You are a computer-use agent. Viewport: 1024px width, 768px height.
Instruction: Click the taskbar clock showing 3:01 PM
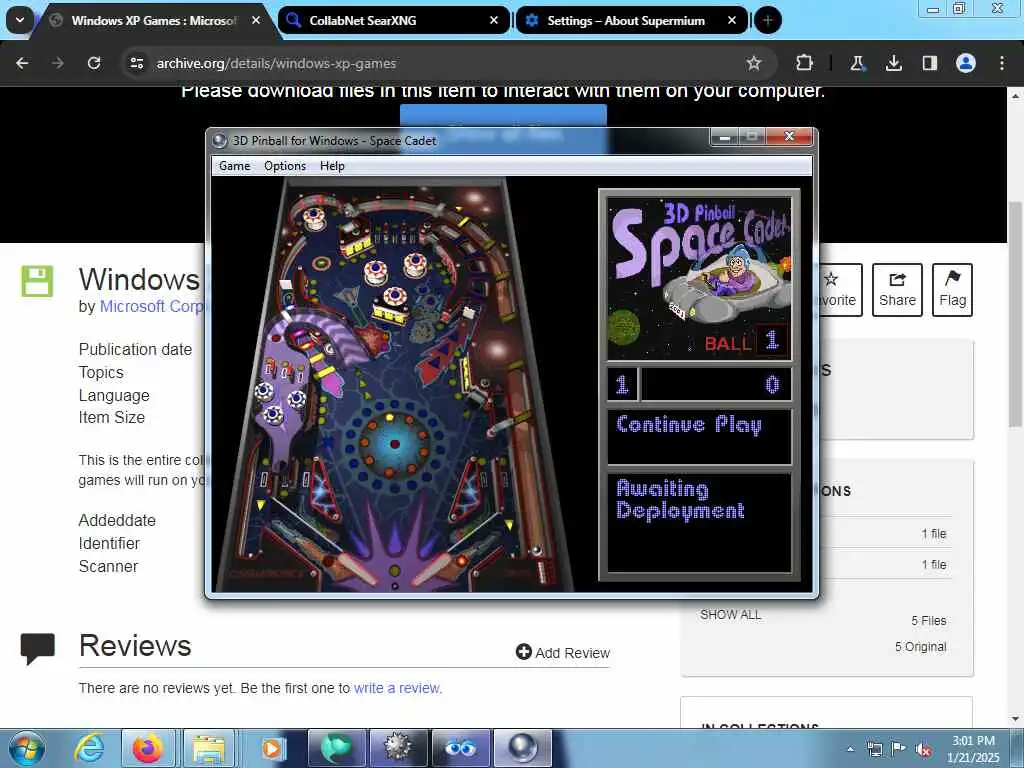[974, 749]
